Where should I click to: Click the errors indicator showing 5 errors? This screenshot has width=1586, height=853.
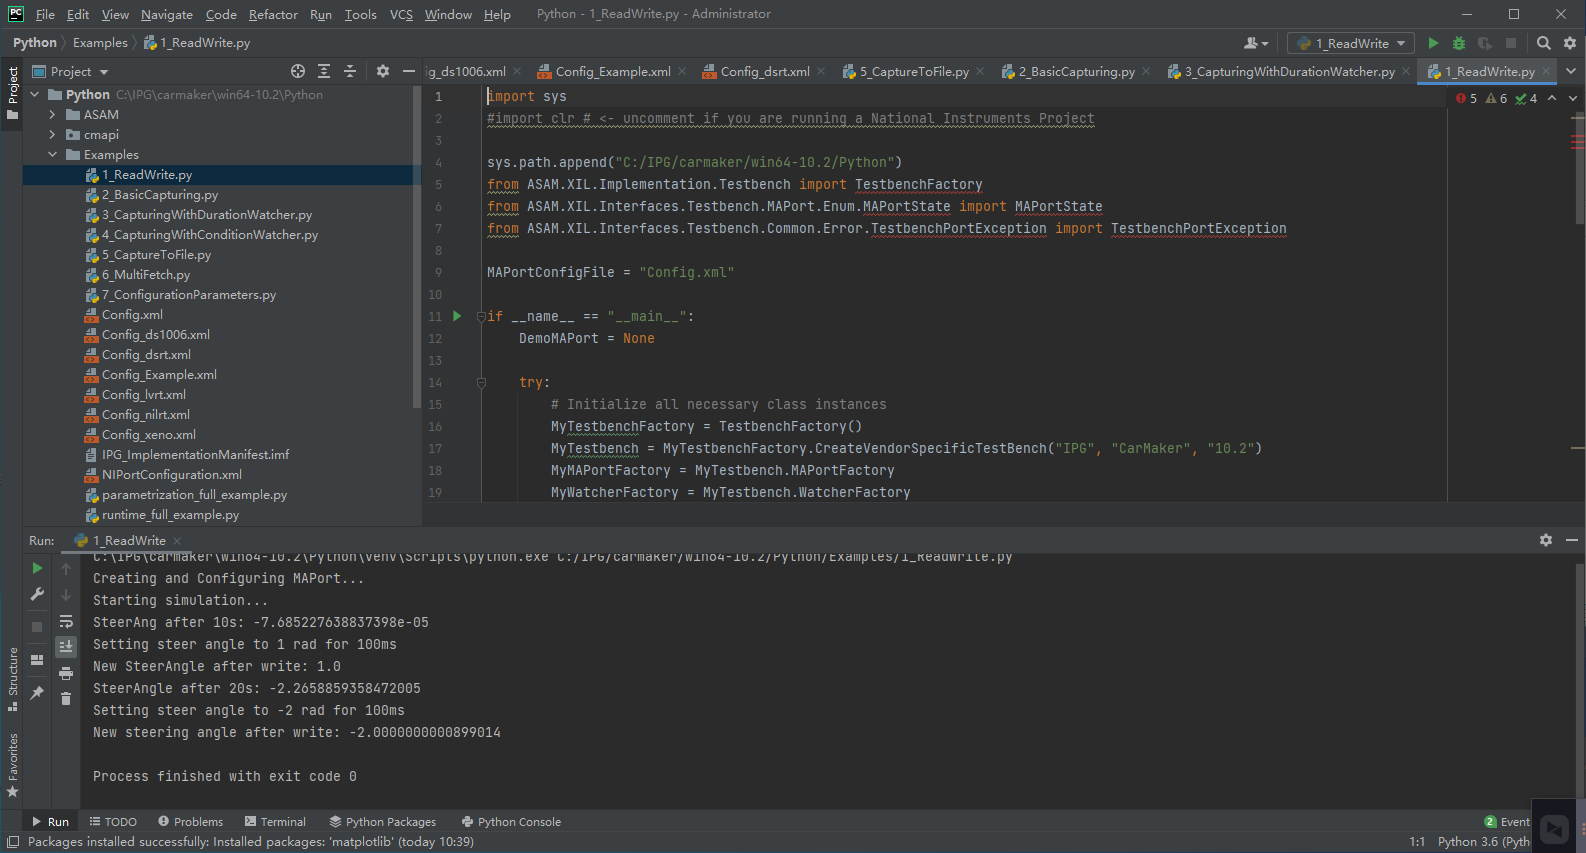pyautogui.click(x=1467, y=98)
